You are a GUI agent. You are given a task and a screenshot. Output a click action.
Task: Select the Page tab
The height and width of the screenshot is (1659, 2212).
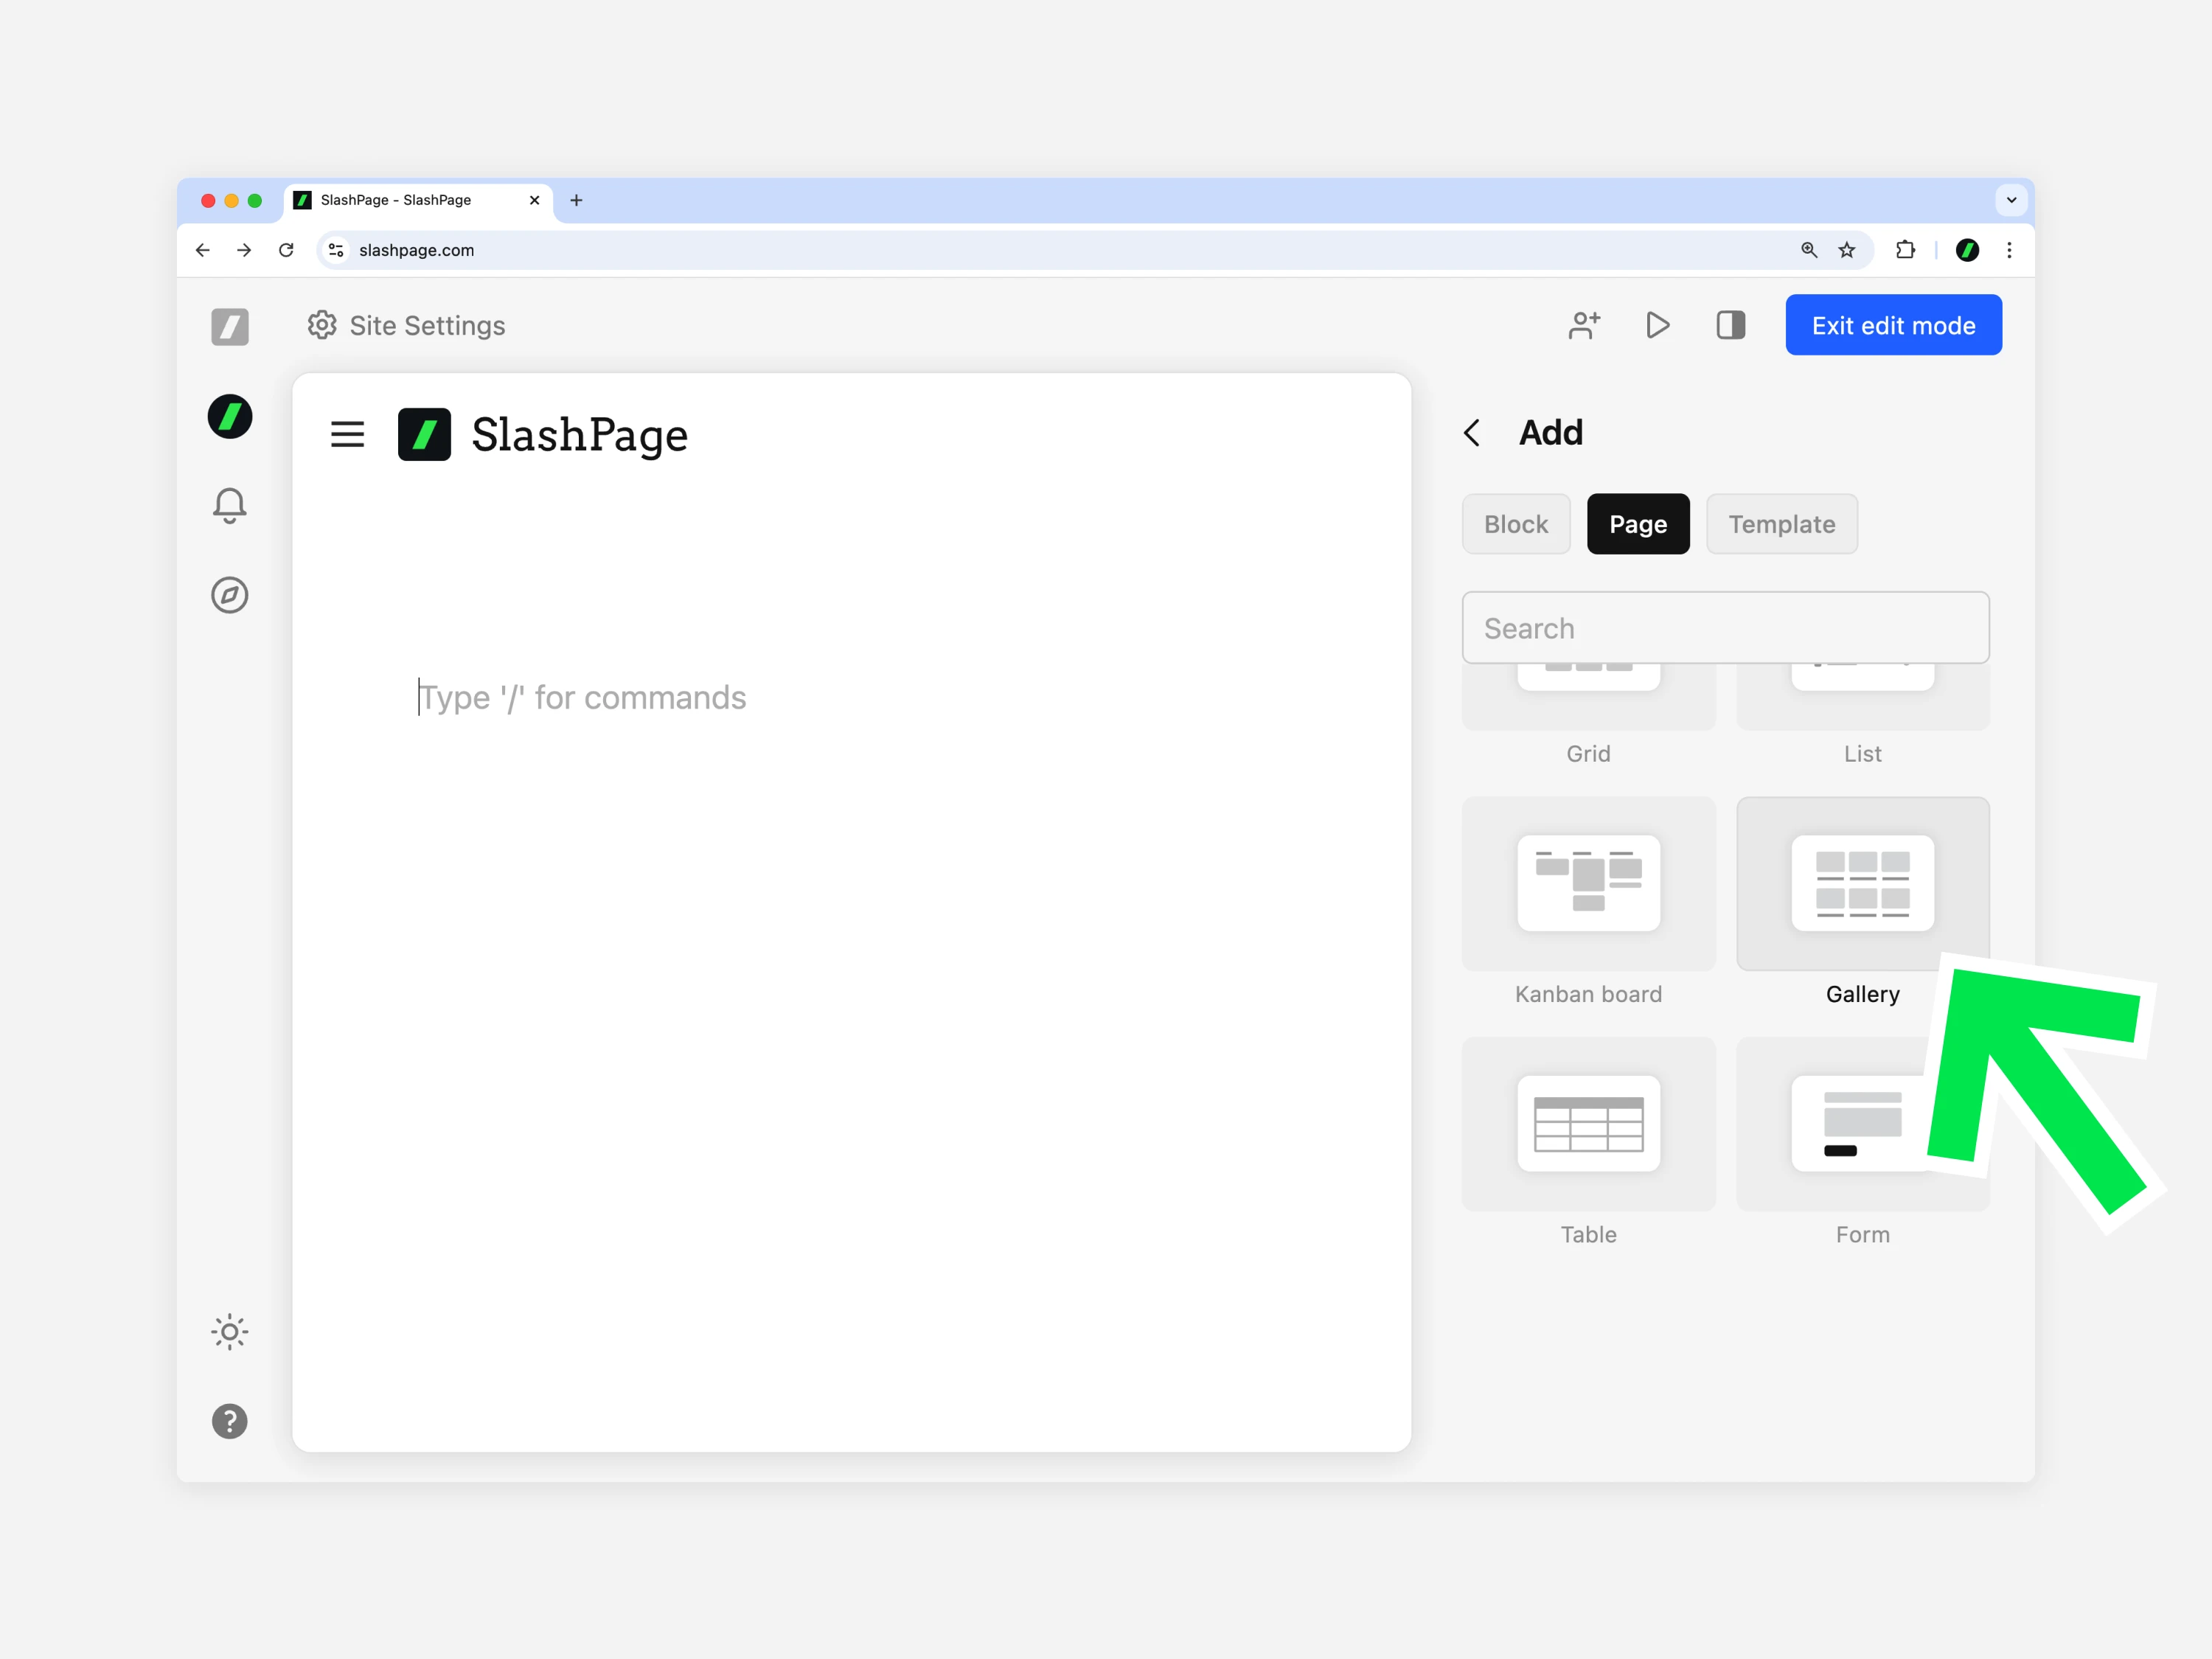pyautogui.click(x=1638, y=524)
